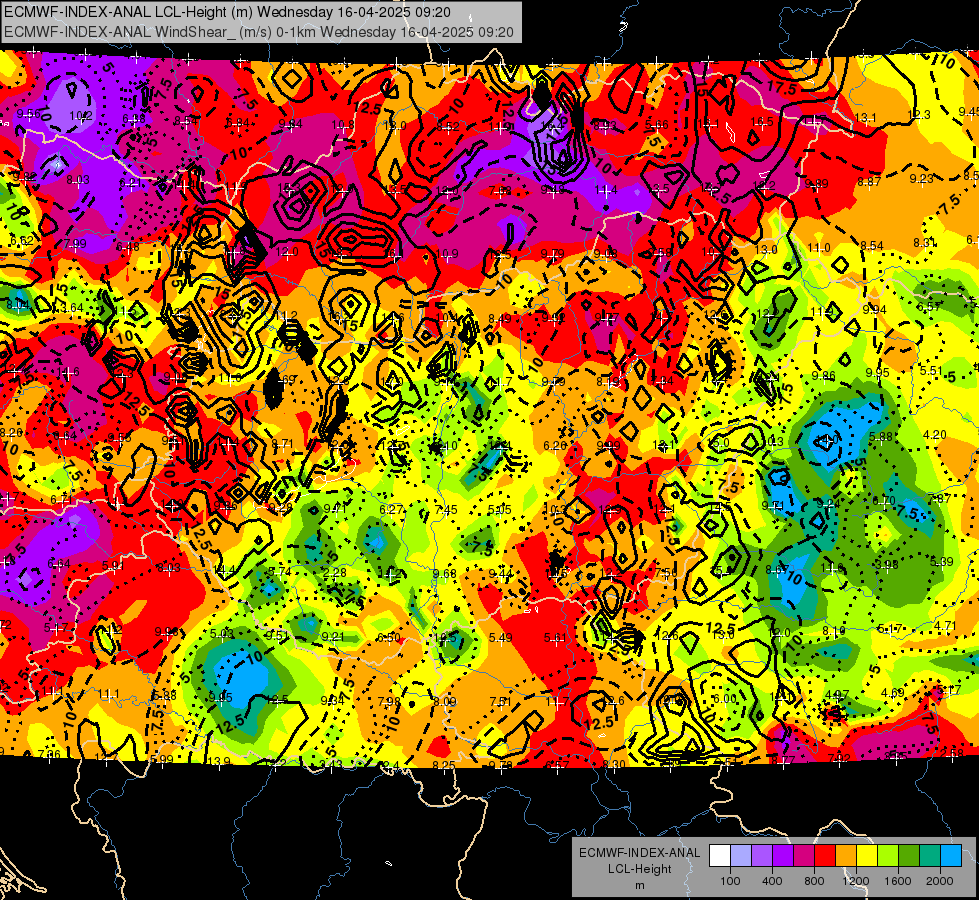This screenshot has height=900, width=979.
Task: Click the map value 8.71
Action: (x=283, y=443)
